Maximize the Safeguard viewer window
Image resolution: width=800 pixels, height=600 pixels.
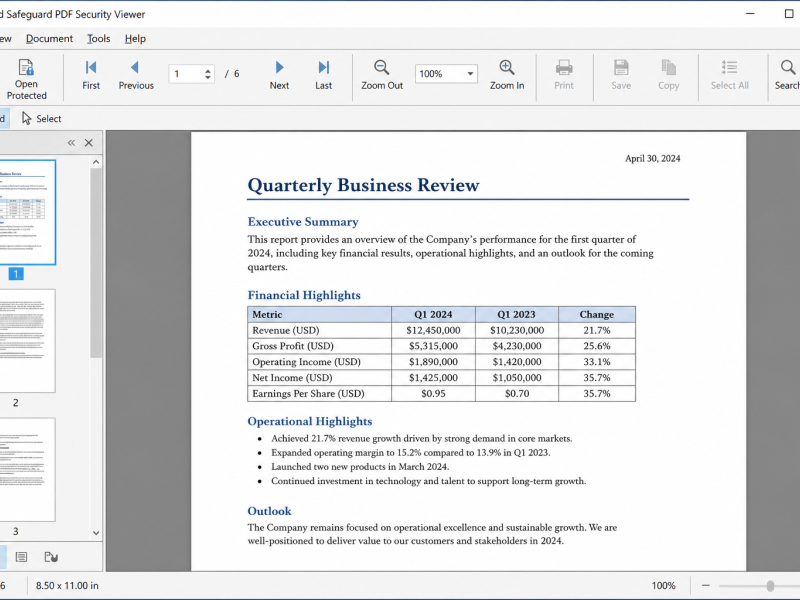789,14
